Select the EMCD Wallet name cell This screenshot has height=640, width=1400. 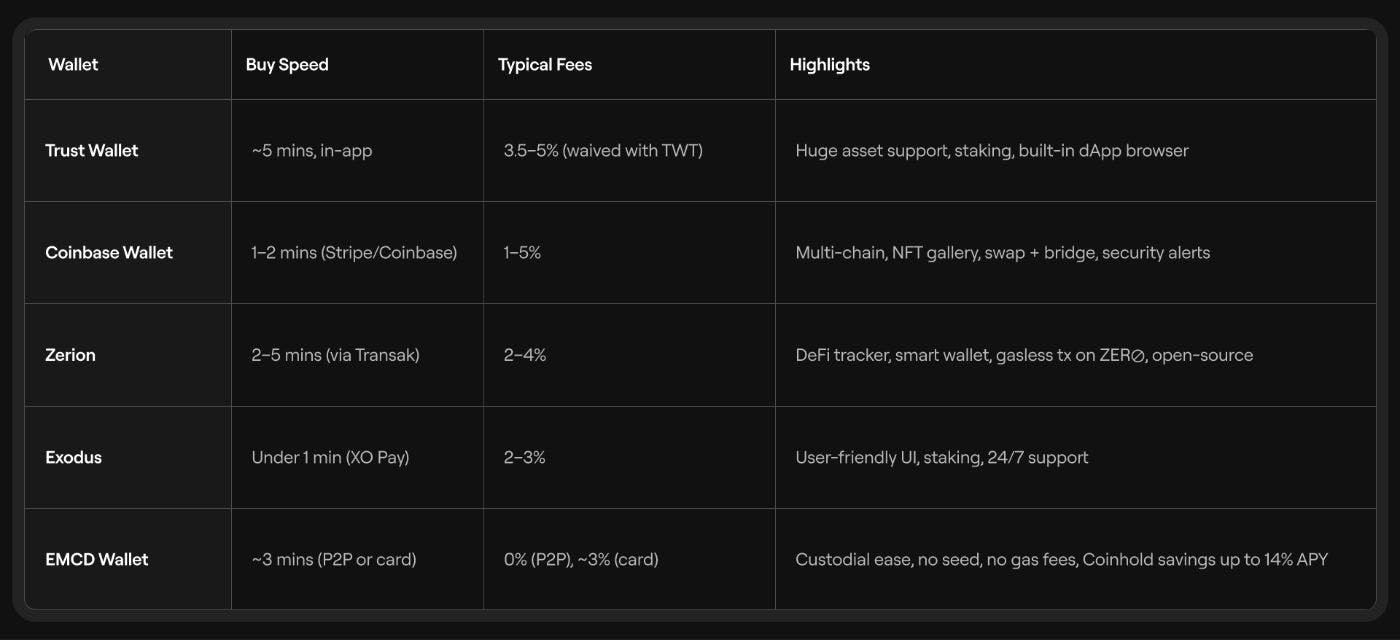(96, 559)
